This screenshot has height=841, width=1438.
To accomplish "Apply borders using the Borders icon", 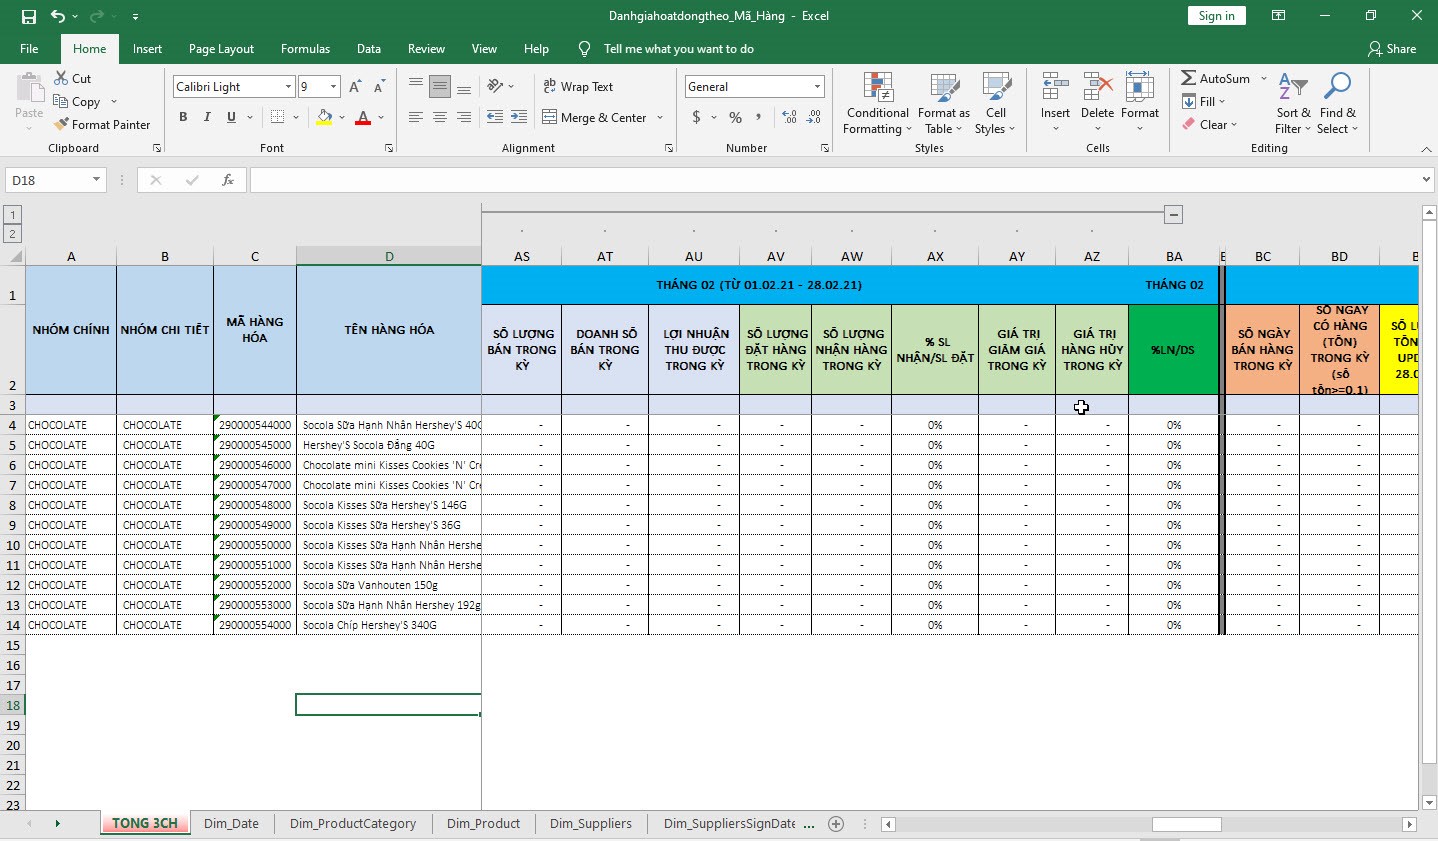I will pos(278,117).
